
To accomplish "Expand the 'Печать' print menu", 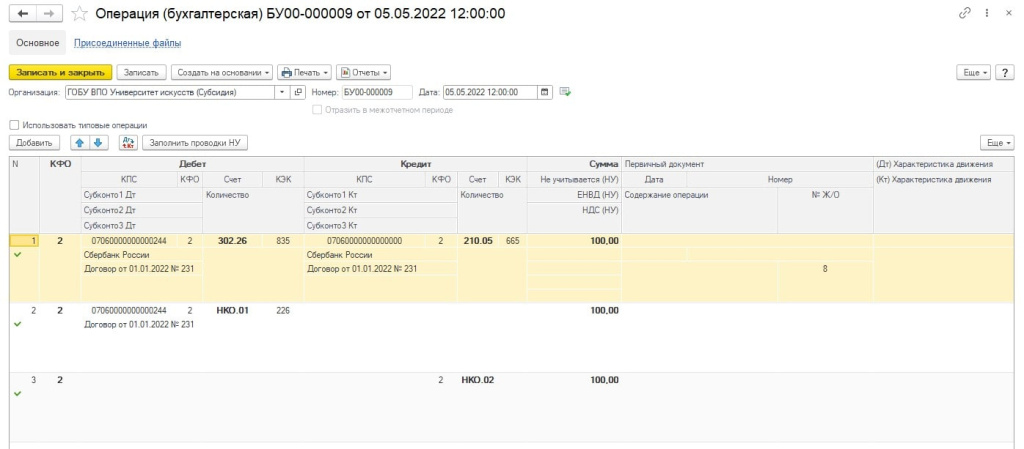I will coord(304,72).
